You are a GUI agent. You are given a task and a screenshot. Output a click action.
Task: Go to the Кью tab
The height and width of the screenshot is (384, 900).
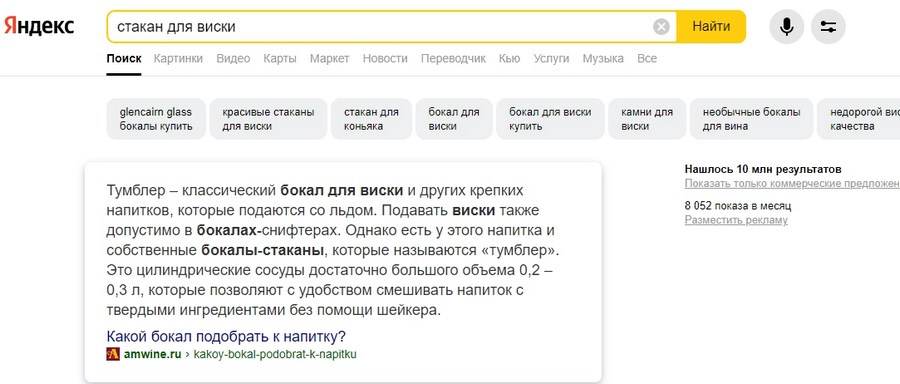point(509,59)
